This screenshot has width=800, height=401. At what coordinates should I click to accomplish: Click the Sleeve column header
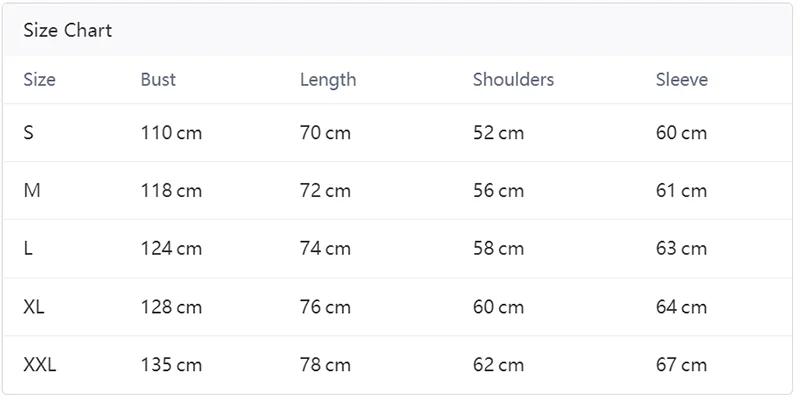(x=682, y=80)
